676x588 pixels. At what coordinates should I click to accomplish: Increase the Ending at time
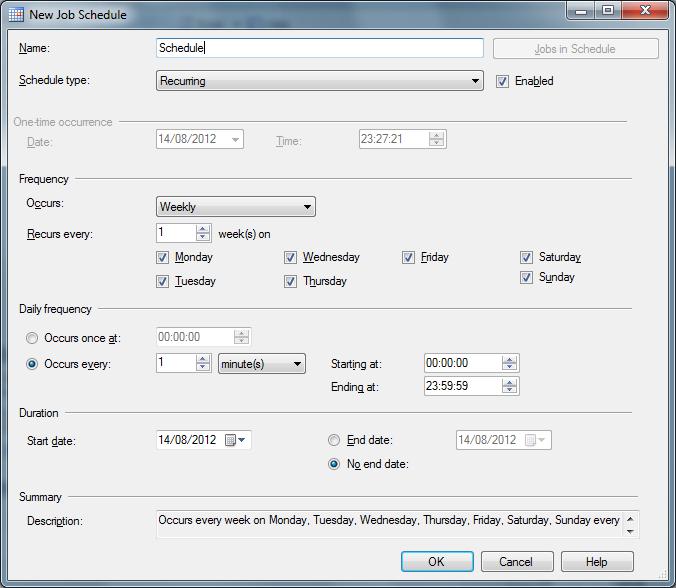[x=509, y=382]
